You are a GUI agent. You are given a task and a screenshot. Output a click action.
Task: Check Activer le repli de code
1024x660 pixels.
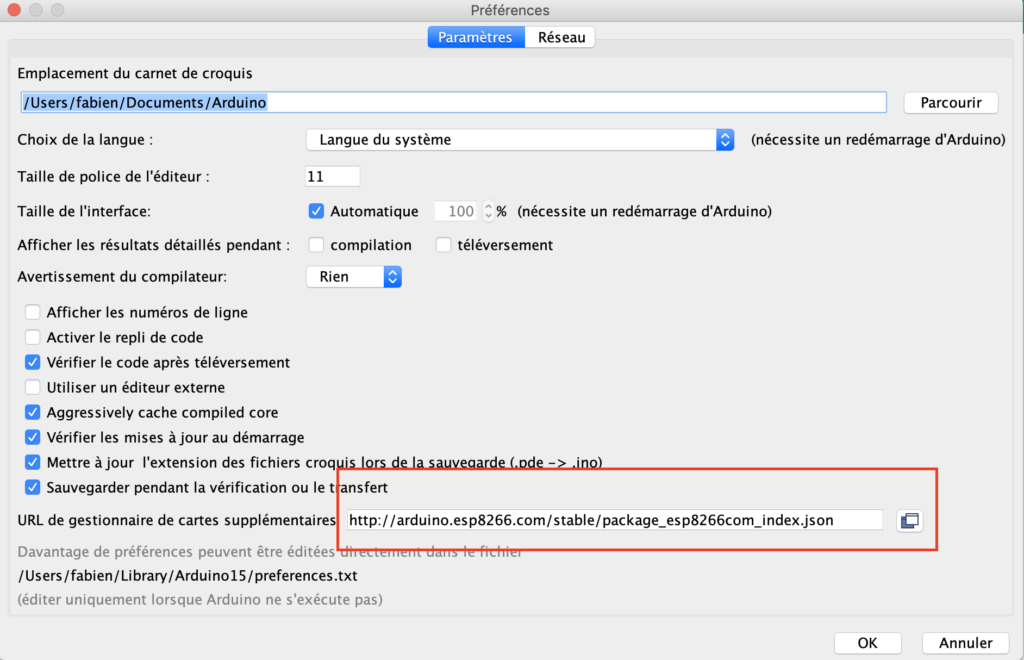[33, 337]
